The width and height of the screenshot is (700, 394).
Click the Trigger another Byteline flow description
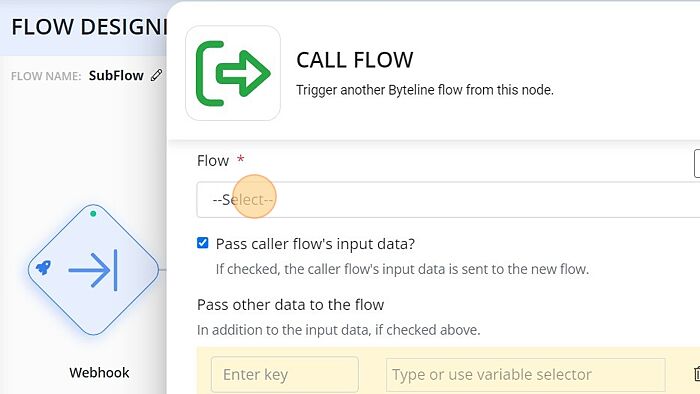pyautogui.click(x=425, y=90)
